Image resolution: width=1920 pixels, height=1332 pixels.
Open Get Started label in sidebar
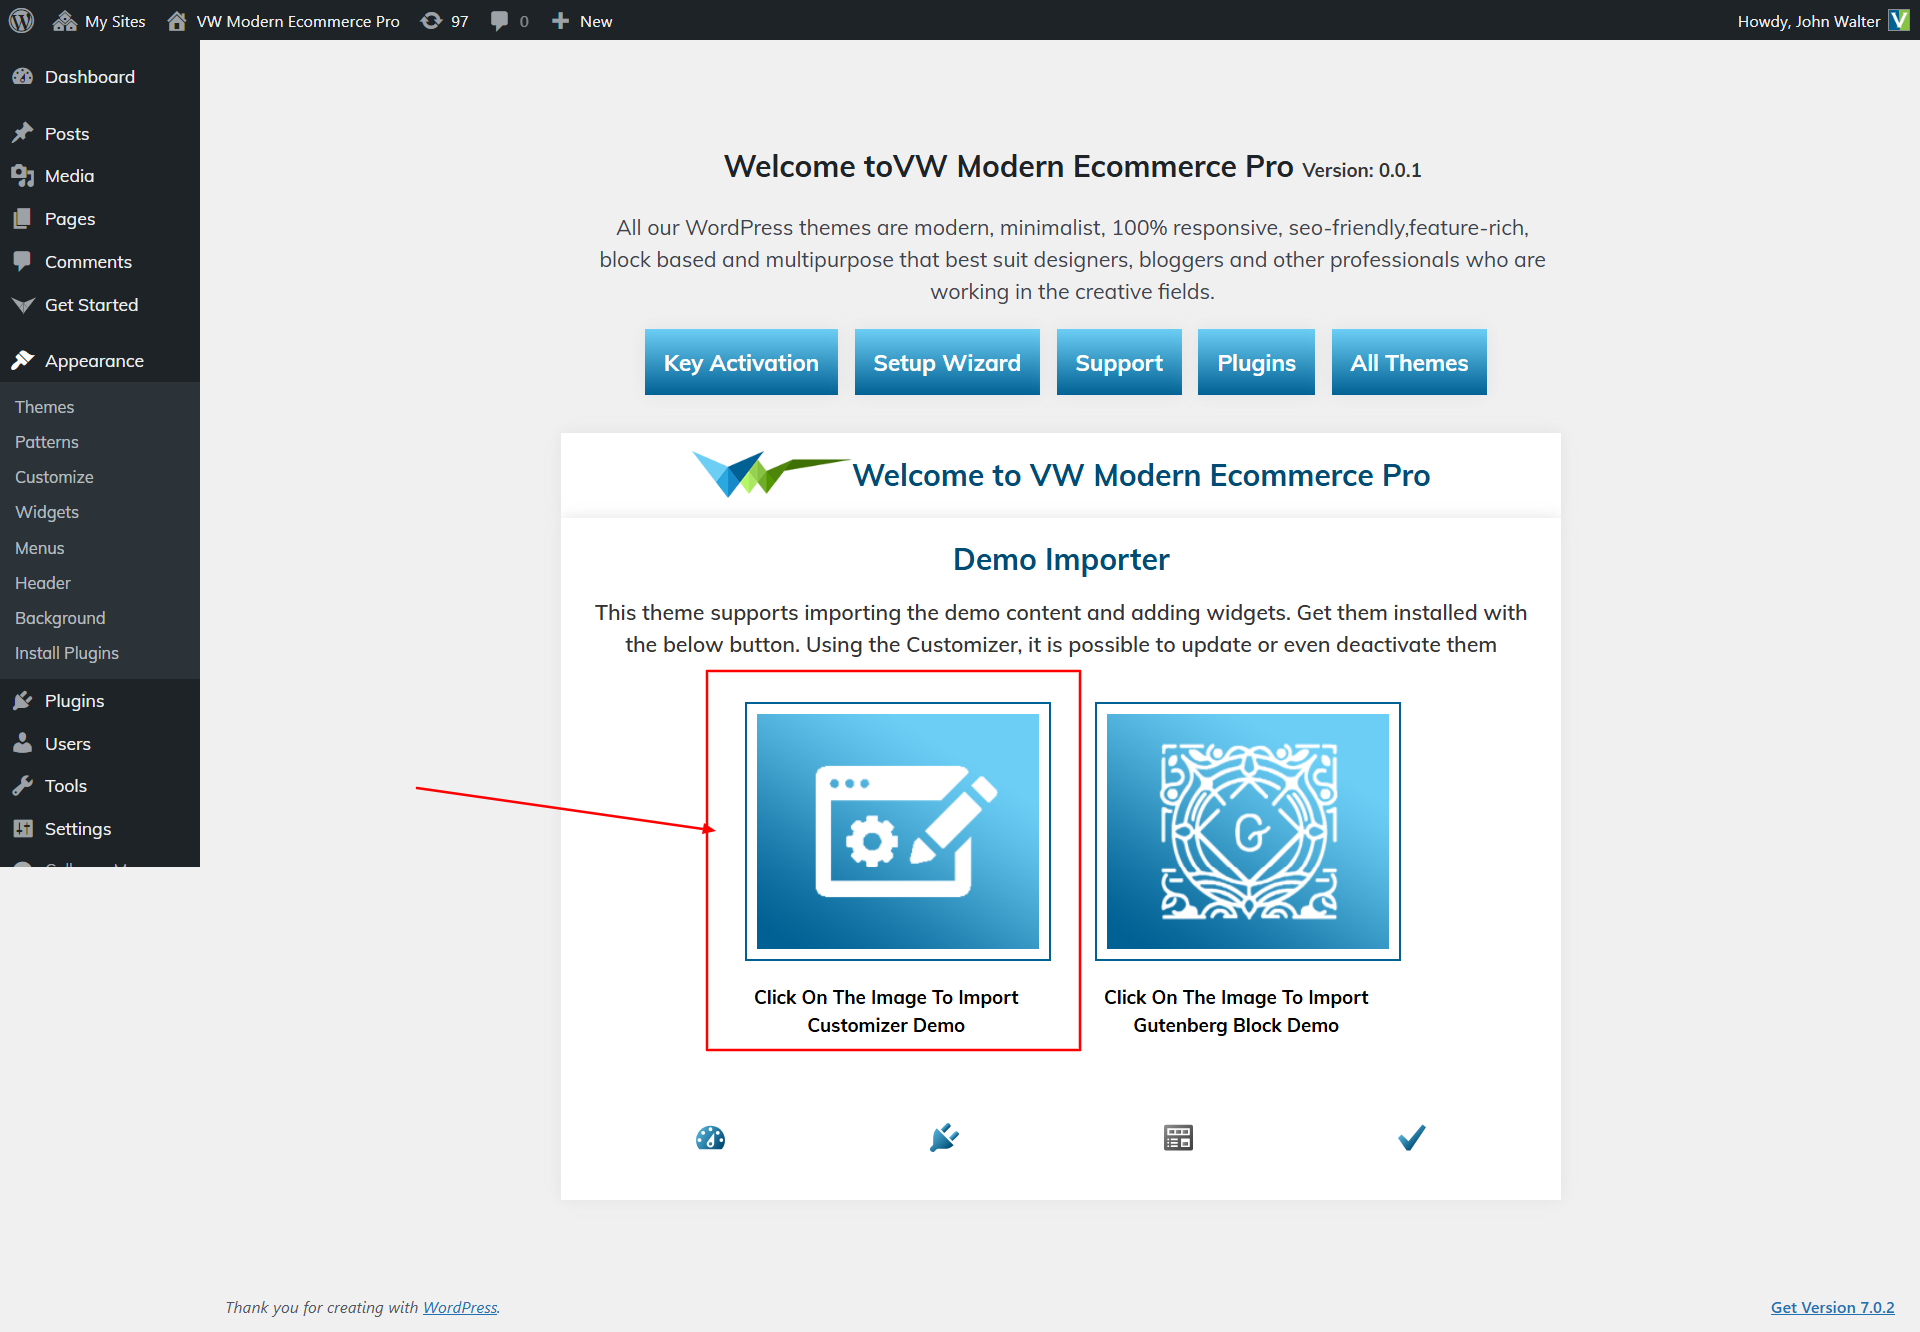coord(92,305)
